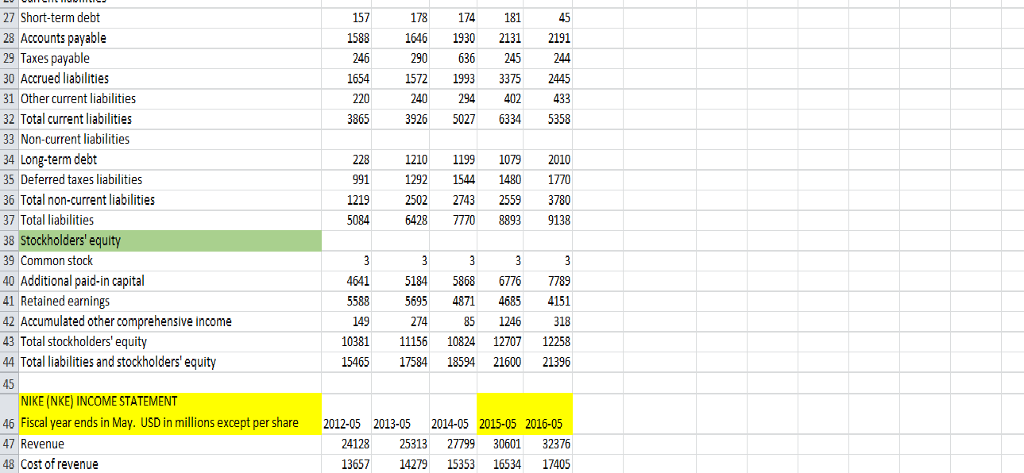Click Additional paid-in capital value 6776

[x=501, y=281]
